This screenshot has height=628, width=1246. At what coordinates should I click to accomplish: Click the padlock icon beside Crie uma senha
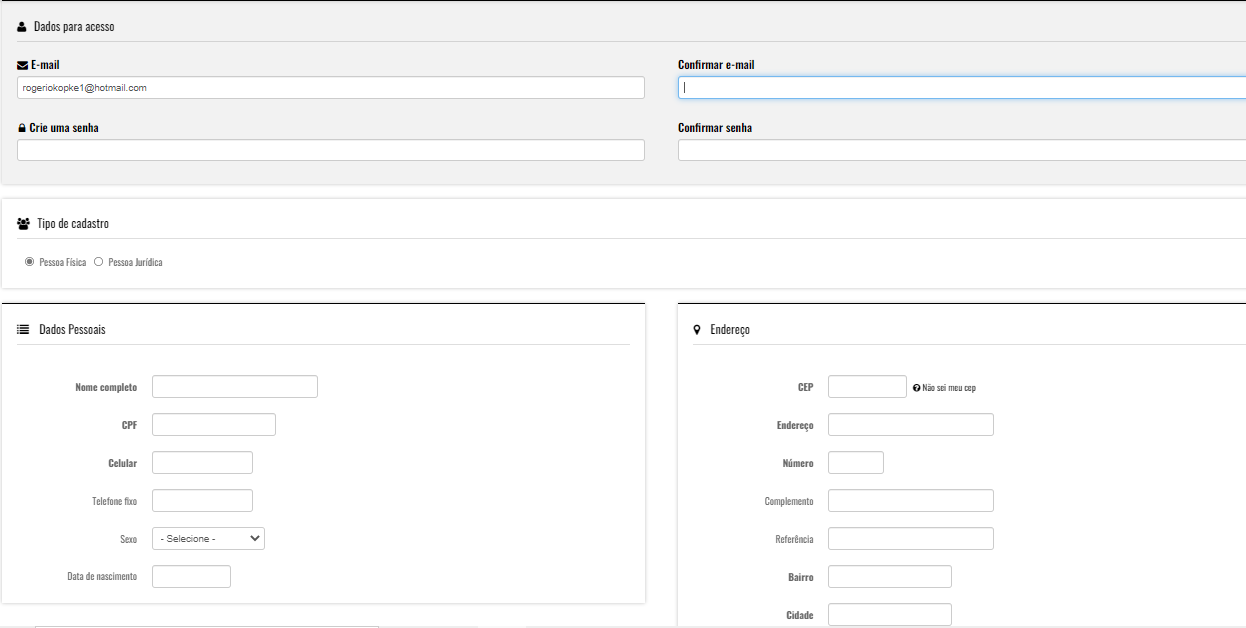click(22, 128)
